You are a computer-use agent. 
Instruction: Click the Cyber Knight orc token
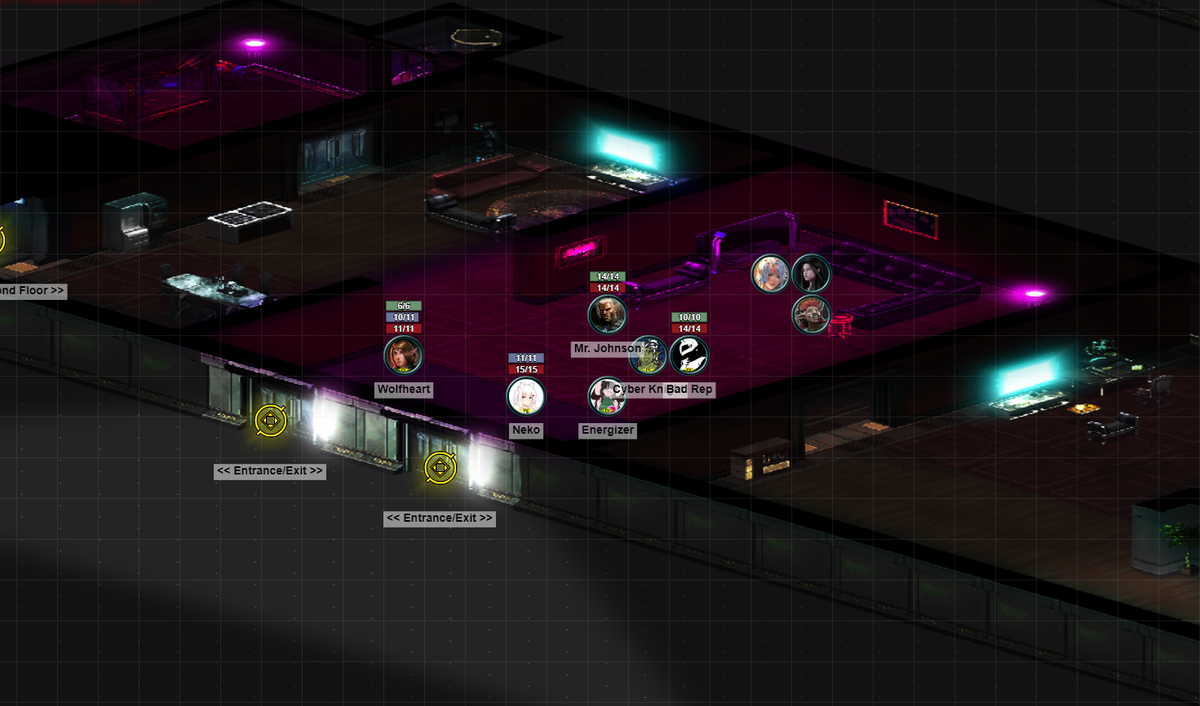(x=648, y=355)
